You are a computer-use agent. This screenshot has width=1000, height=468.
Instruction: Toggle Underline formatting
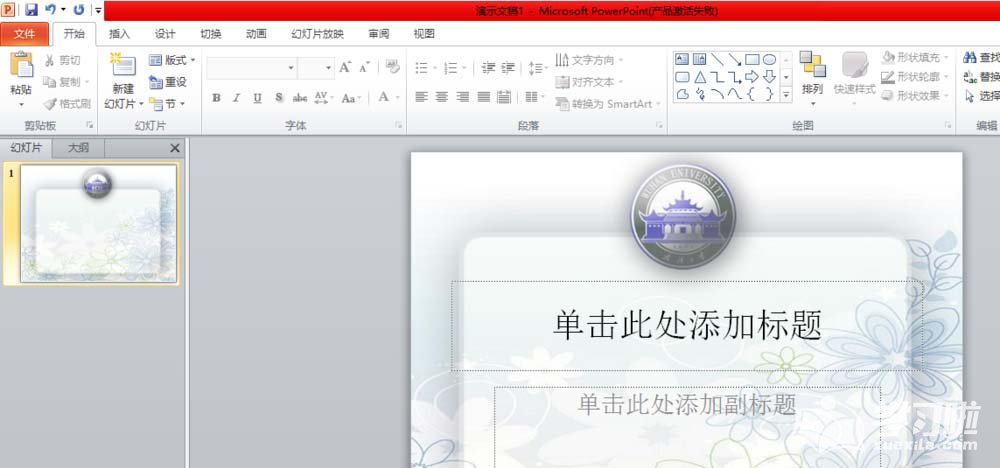pyautogui.click(x=257, y=98)
